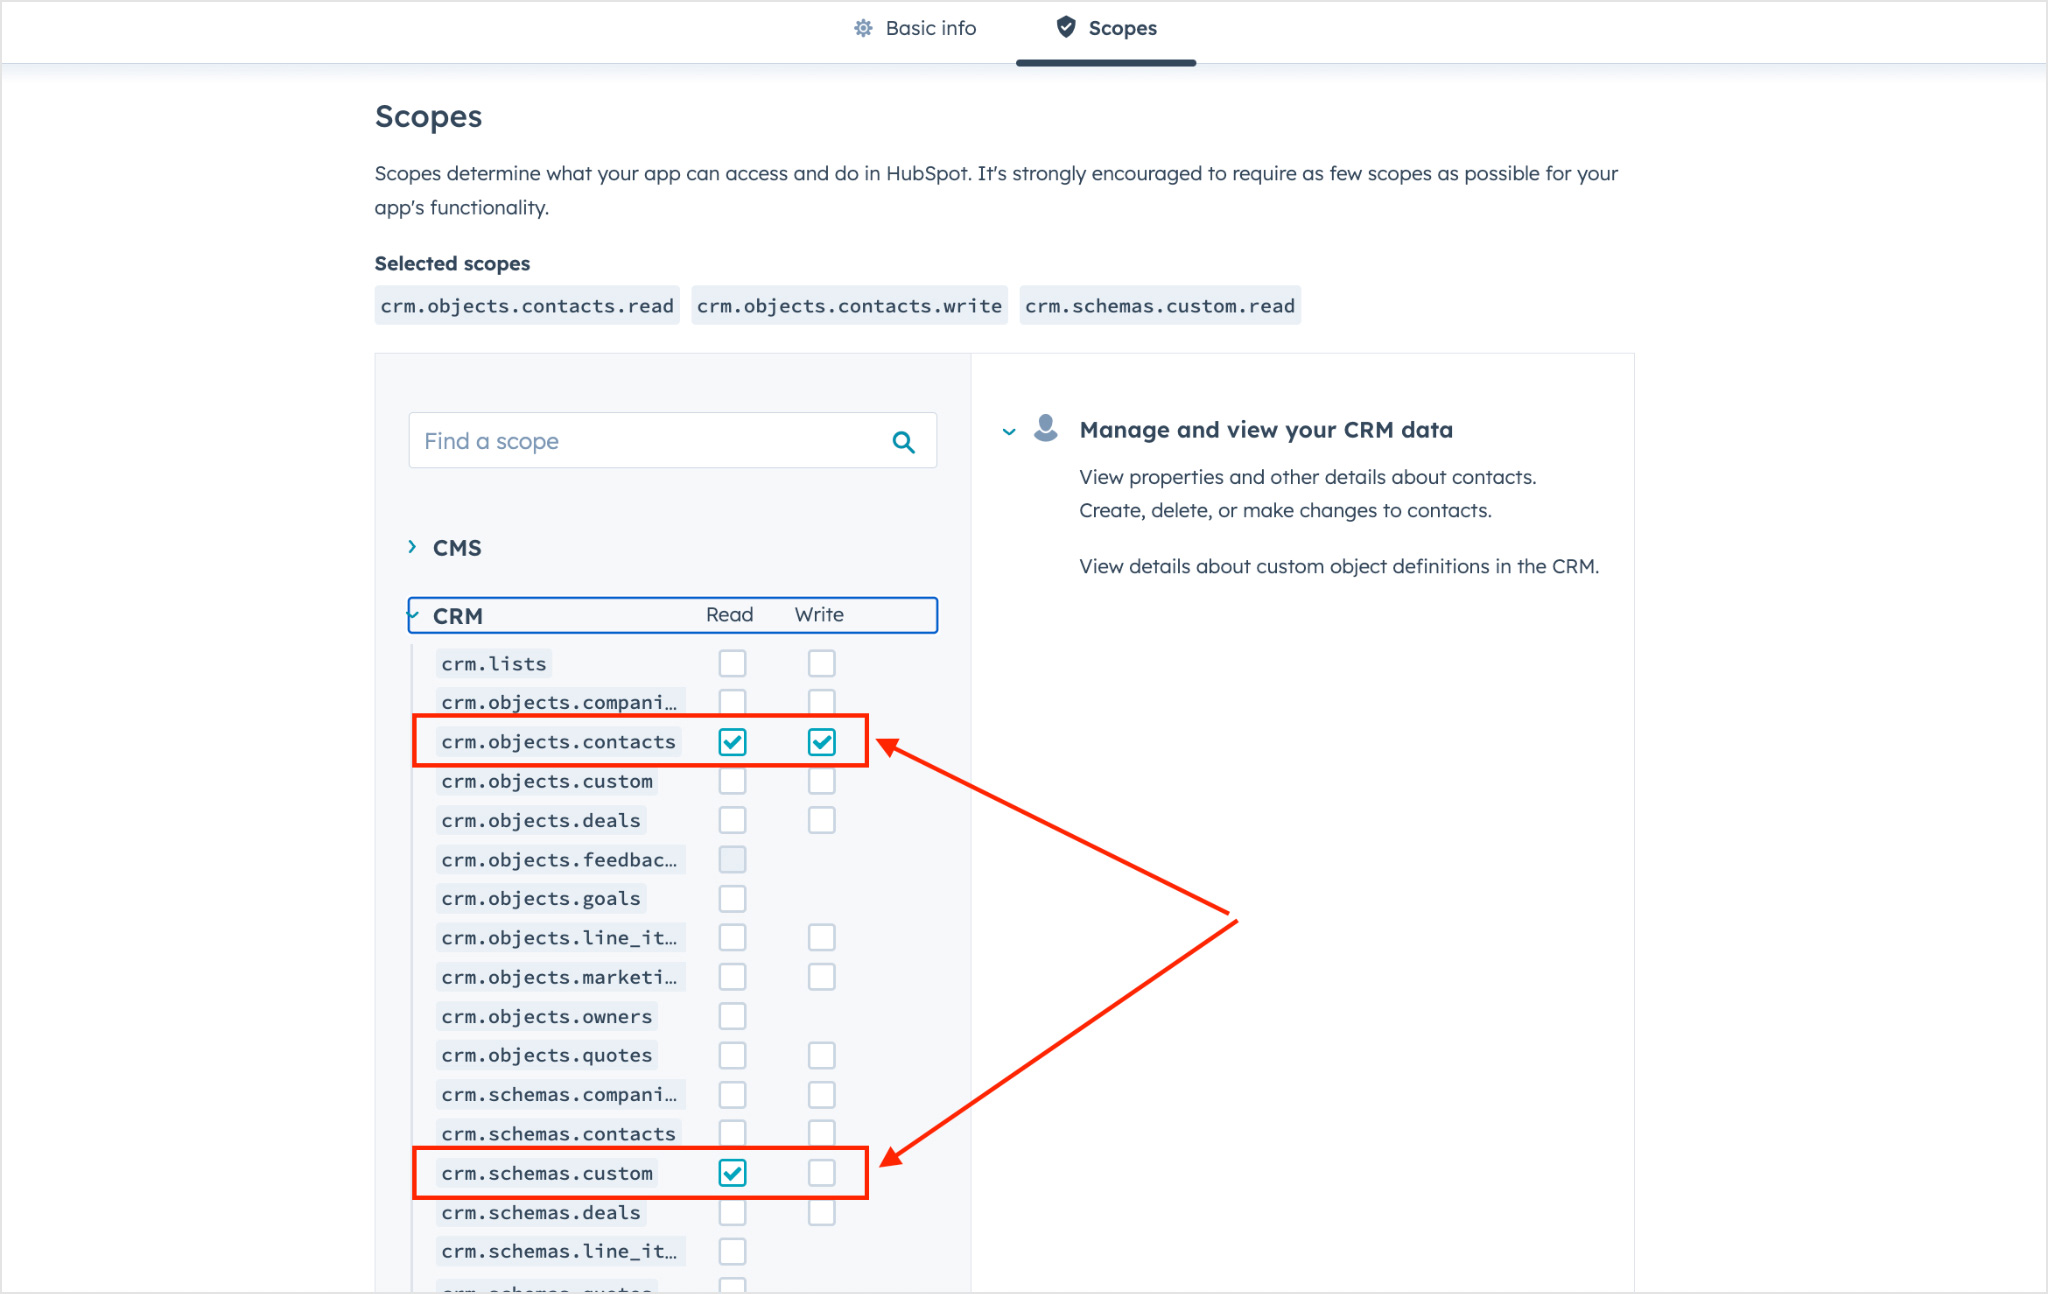This screenshot has height=1294, width=2048.
Task: Enable Read for crm.objects.custom
Action: (732, 781)
